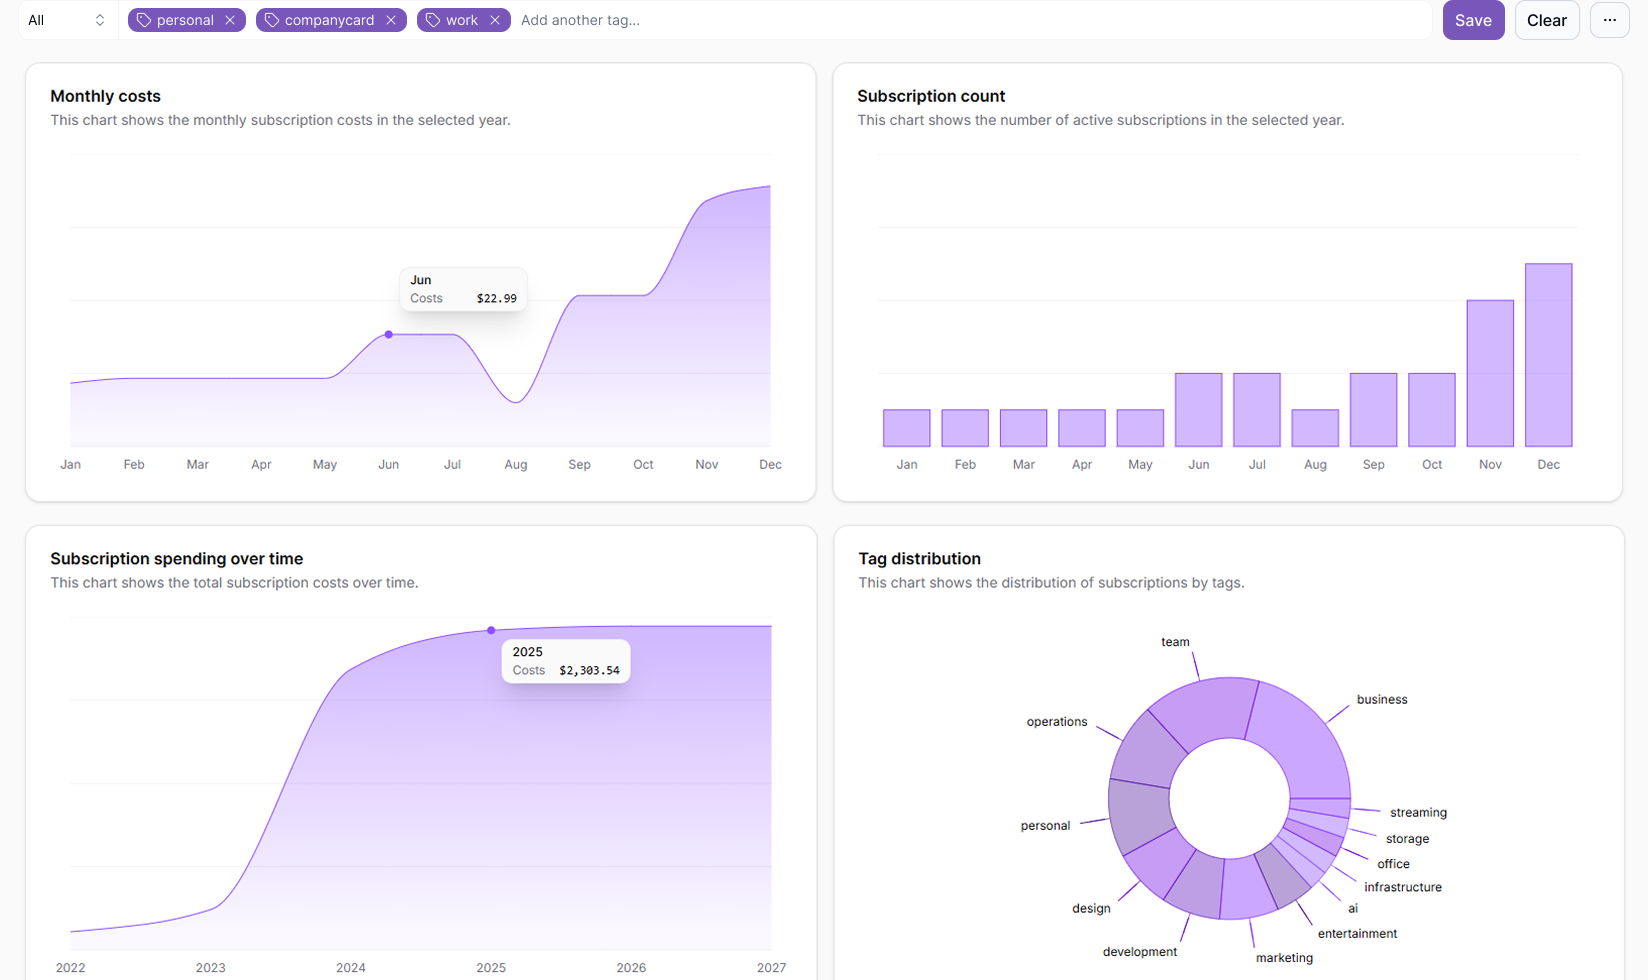Click the June data point on Monthly costs

(x=388, y=335)
